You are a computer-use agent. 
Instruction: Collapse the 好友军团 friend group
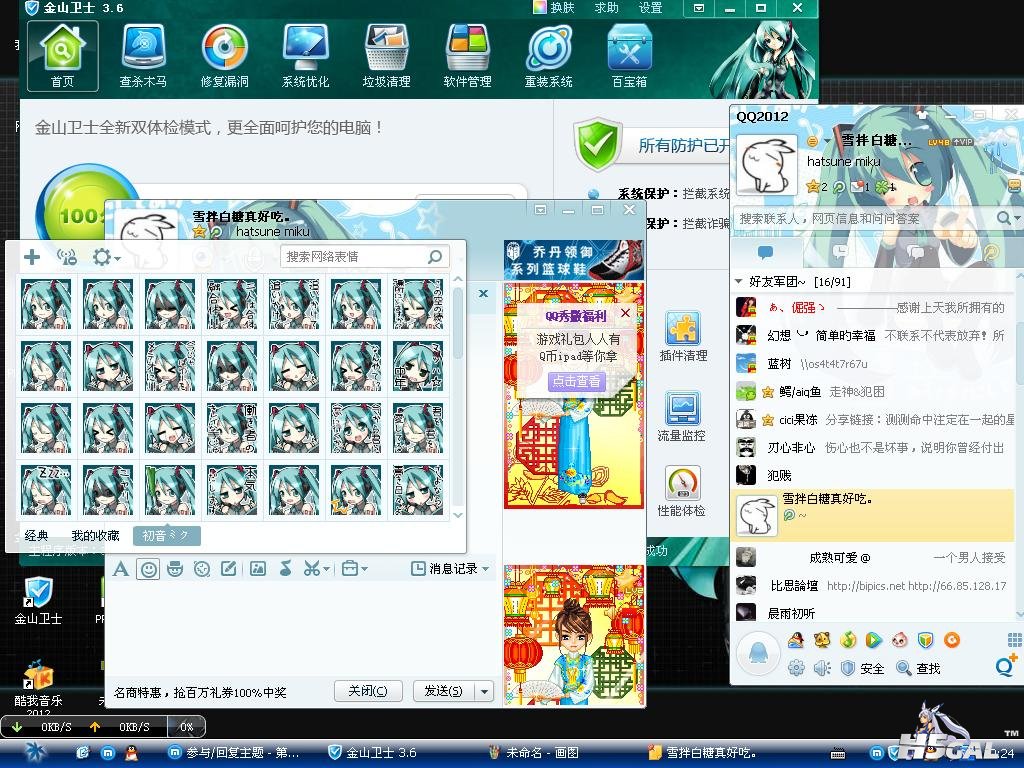(x=739, y=281)
